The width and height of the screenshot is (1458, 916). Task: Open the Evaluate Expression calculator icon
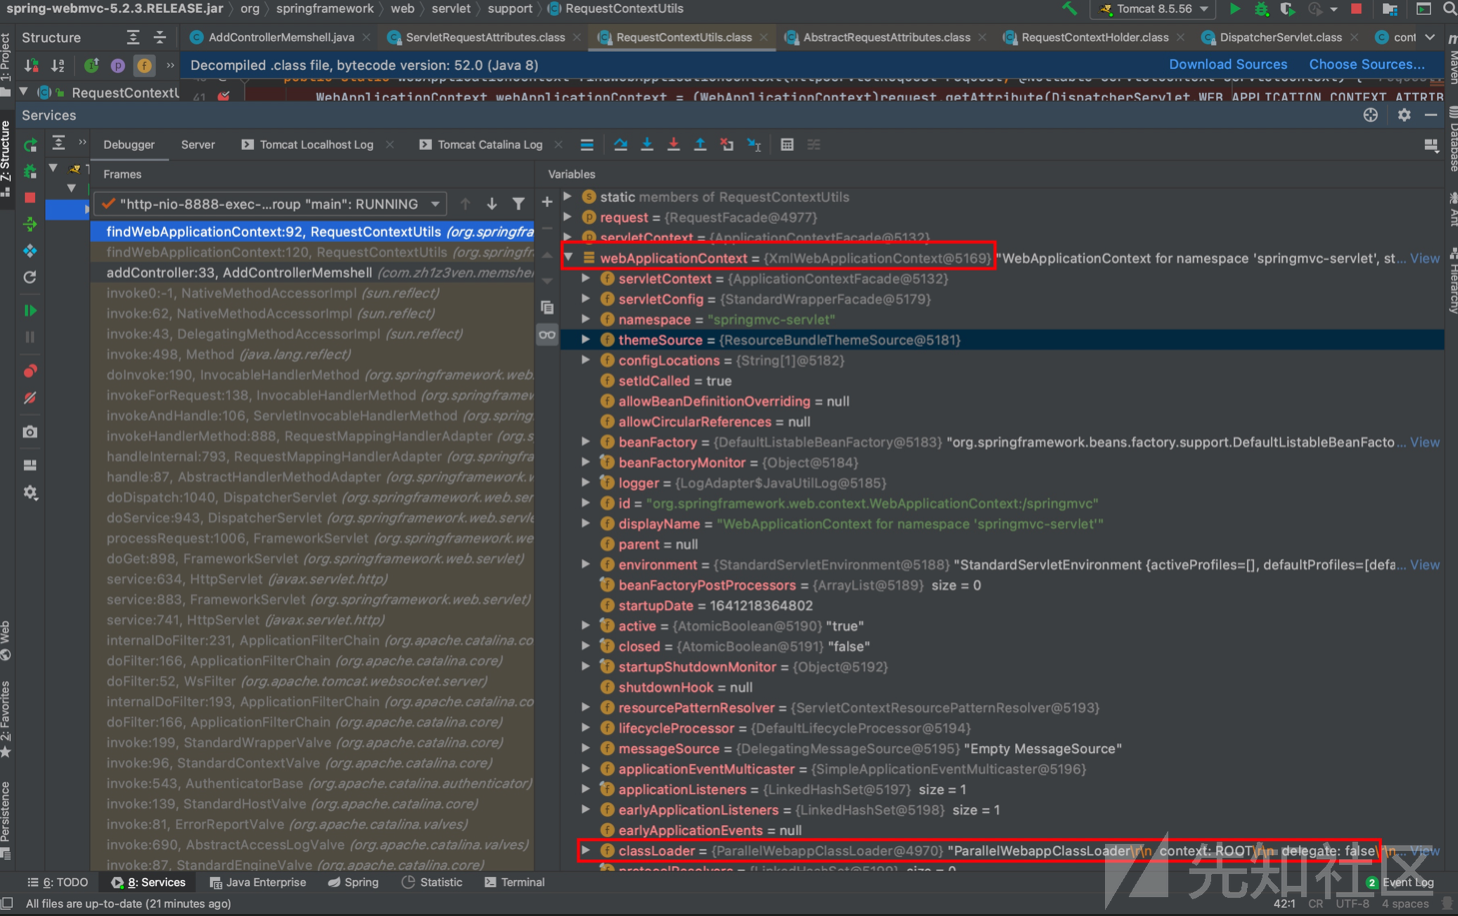pyautogui.click(x=787, y=145)
